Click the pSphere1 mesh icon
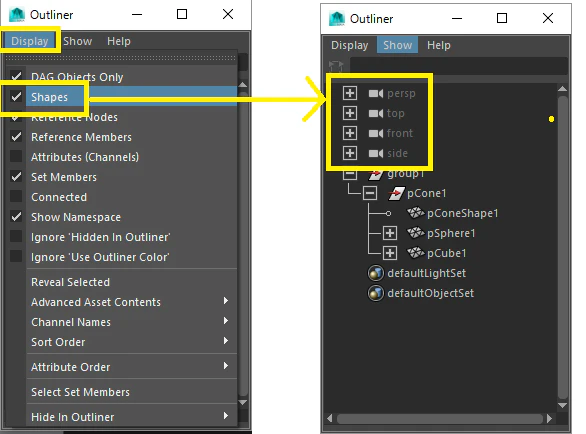The image size is (586, 434). [416, 233]
